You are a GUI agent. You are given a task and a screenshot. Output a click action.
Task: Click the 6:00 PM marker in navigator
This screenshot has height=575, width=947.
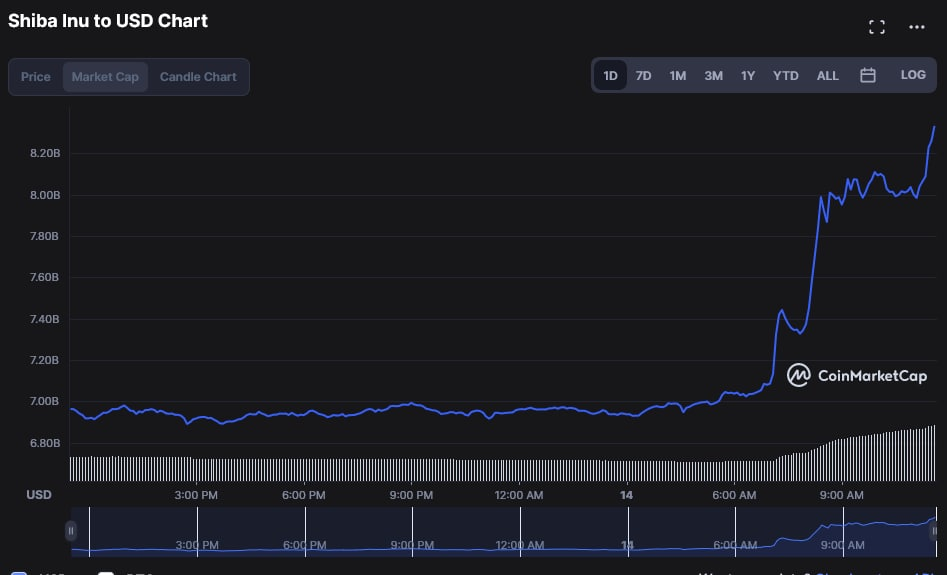coord(304,544)
